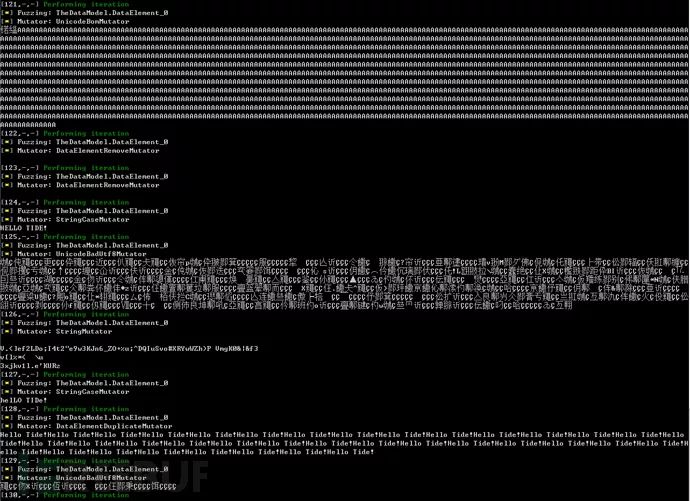Click the '[128,-,-] Performing iteration' line
The height and width of the screenshot is (501, 690).
(65, 409)
